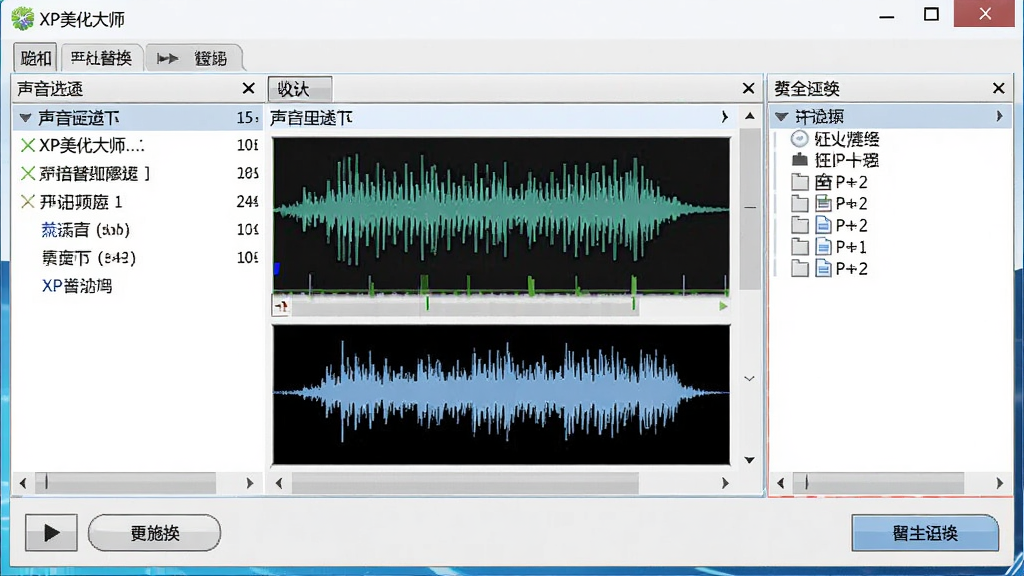Click the green-topped document icon in the second P+2 row
The image size is (1024, 576).
pos(824,204)
